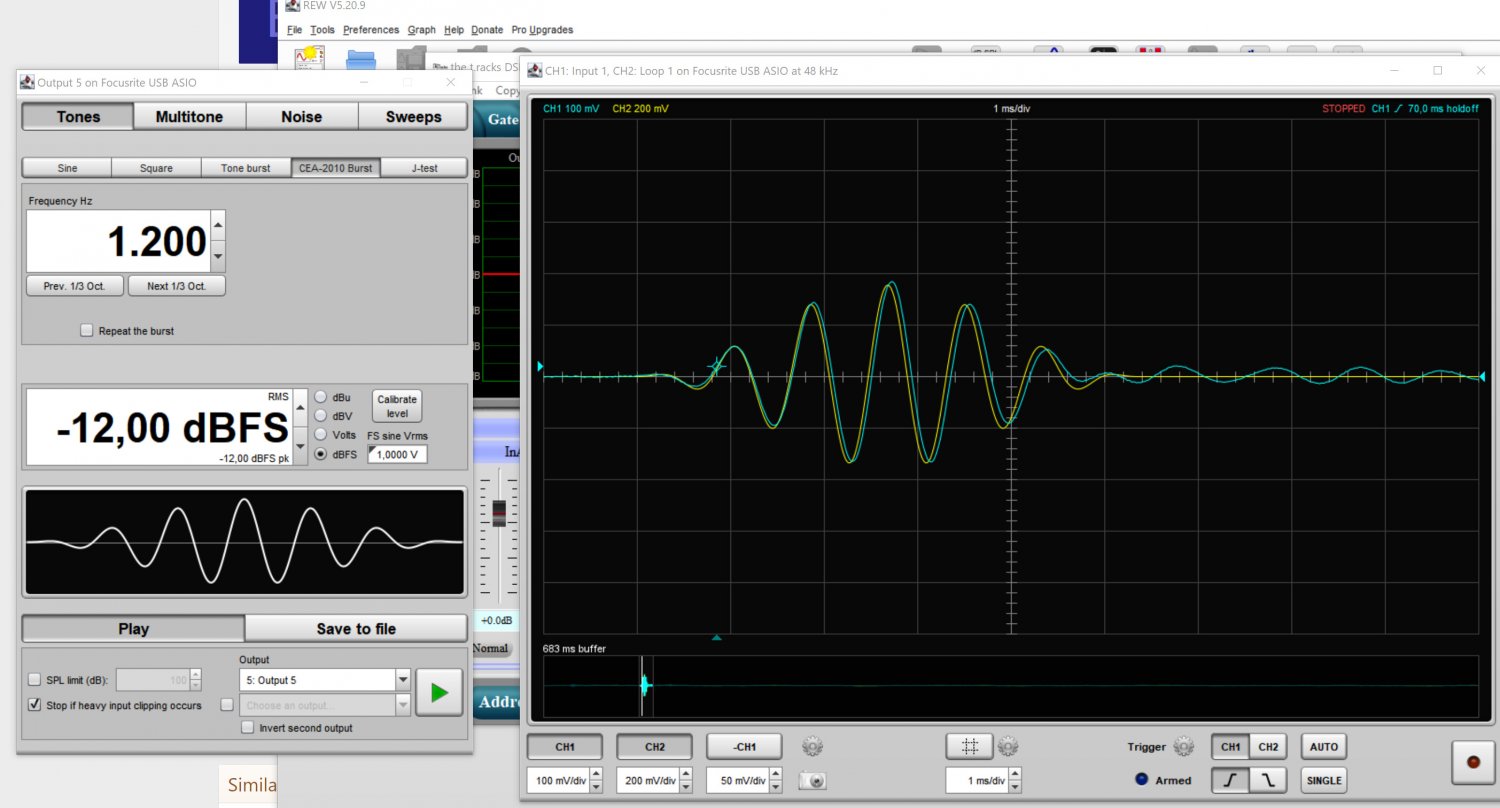Click the FS sine Vrms 1,0000 V field

[397, 454]
